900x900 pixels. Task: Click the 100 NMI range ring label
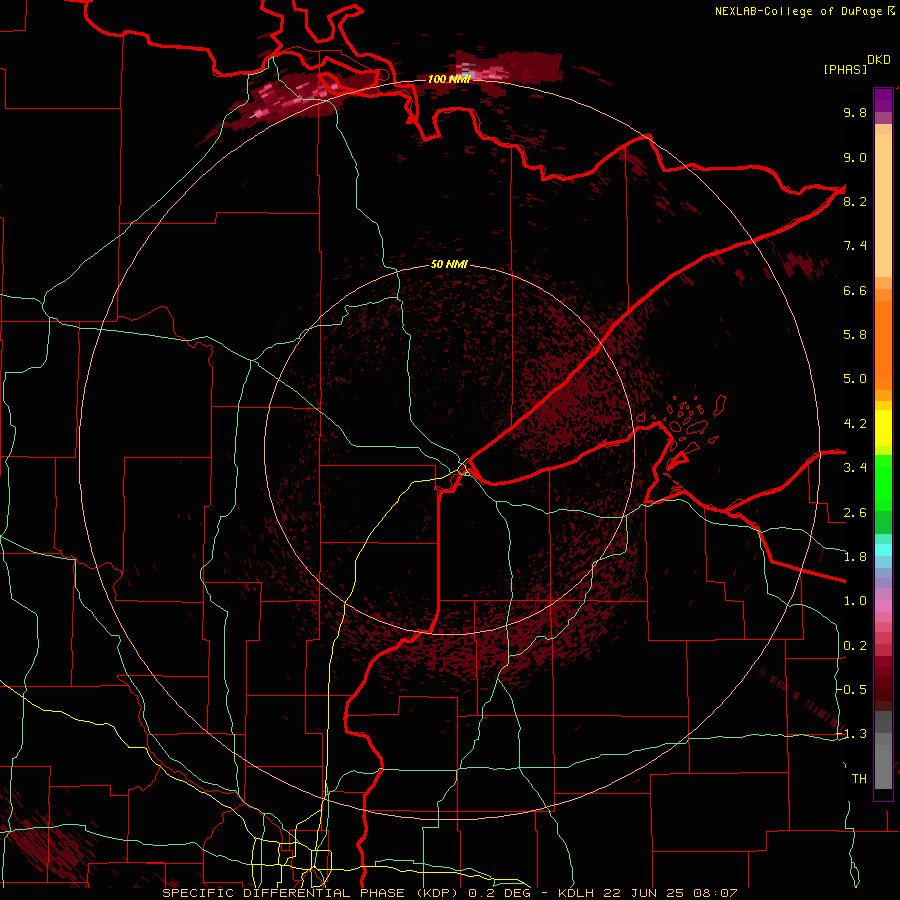[x=449, y=79]
